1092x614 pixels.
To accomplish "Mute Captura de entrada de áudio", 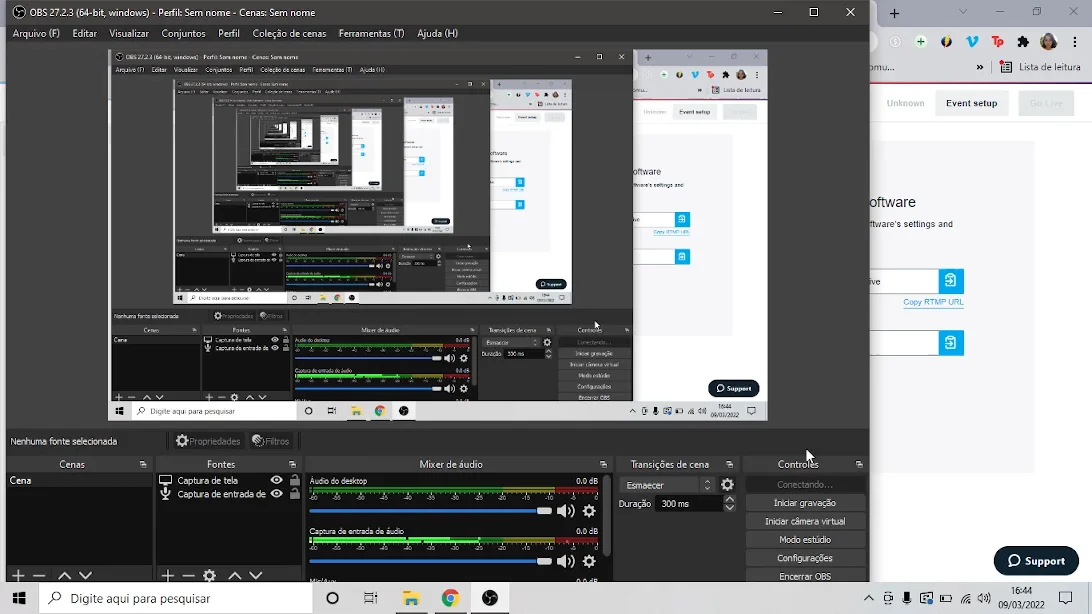I will [x=566, y=561].
